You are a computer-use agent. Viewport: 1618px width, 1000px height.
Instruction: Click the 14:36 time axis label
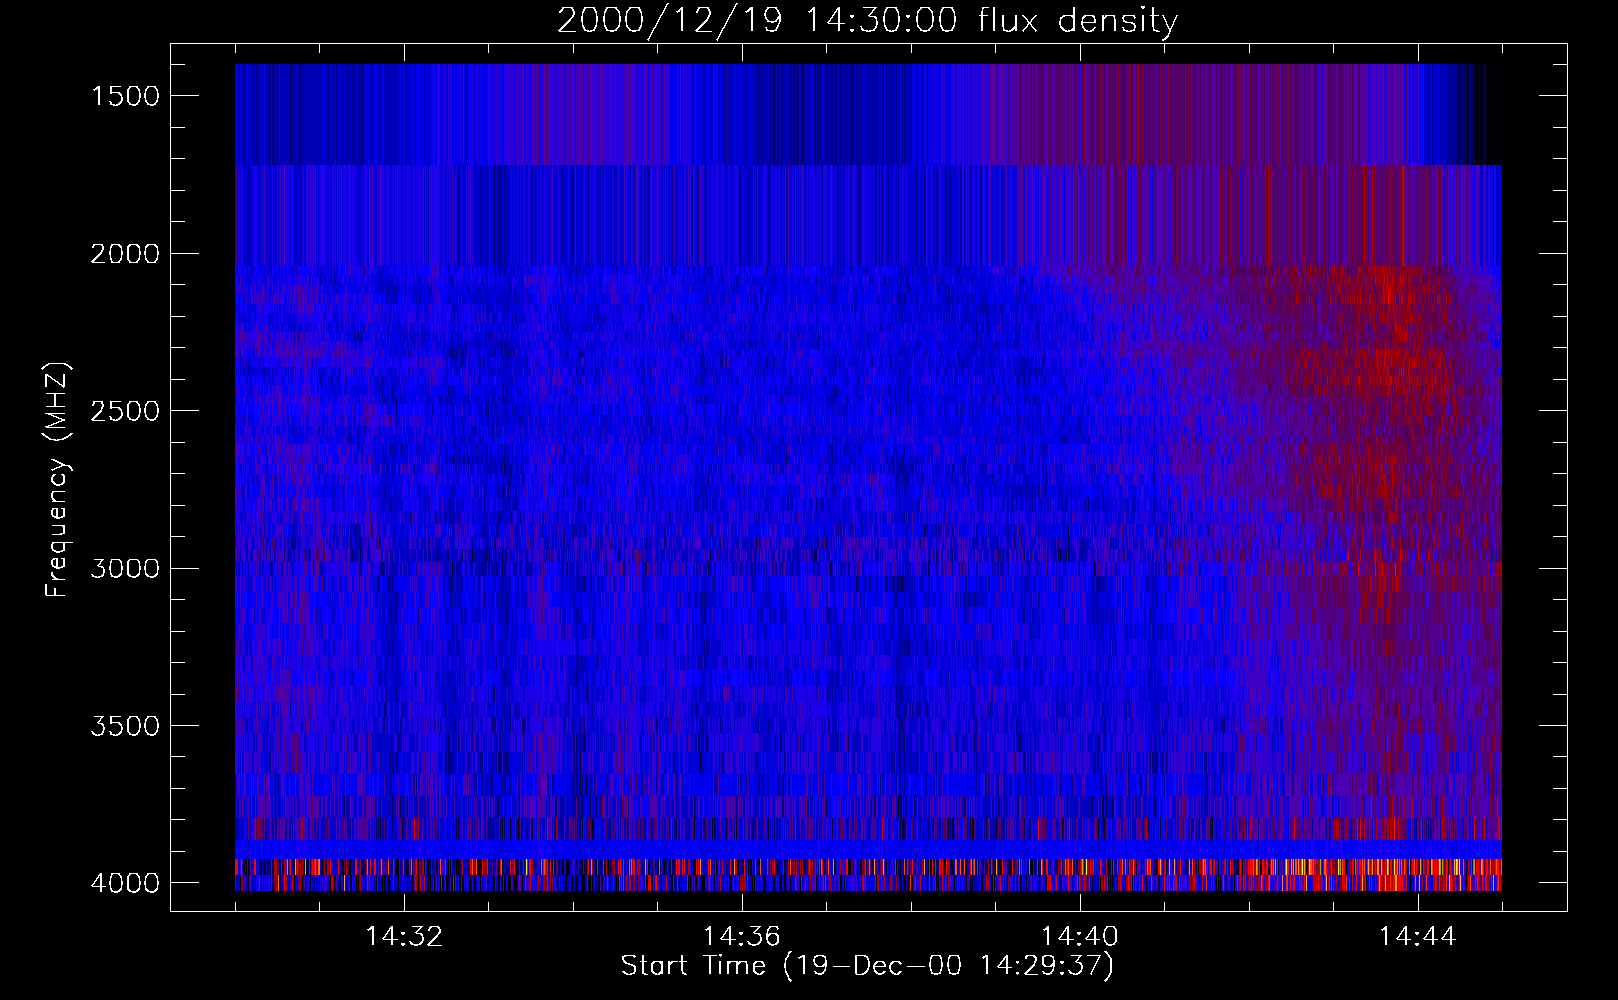click(742, 937)
